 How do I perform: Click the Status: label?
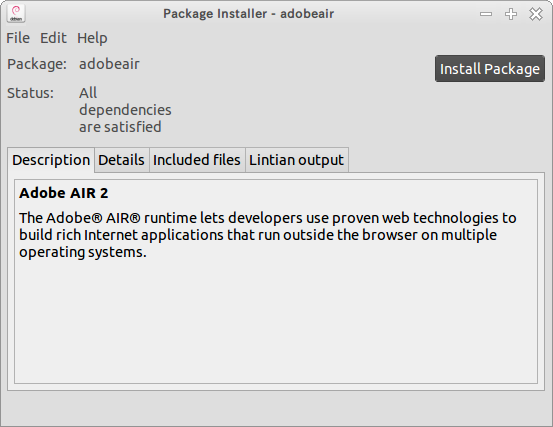30,93
